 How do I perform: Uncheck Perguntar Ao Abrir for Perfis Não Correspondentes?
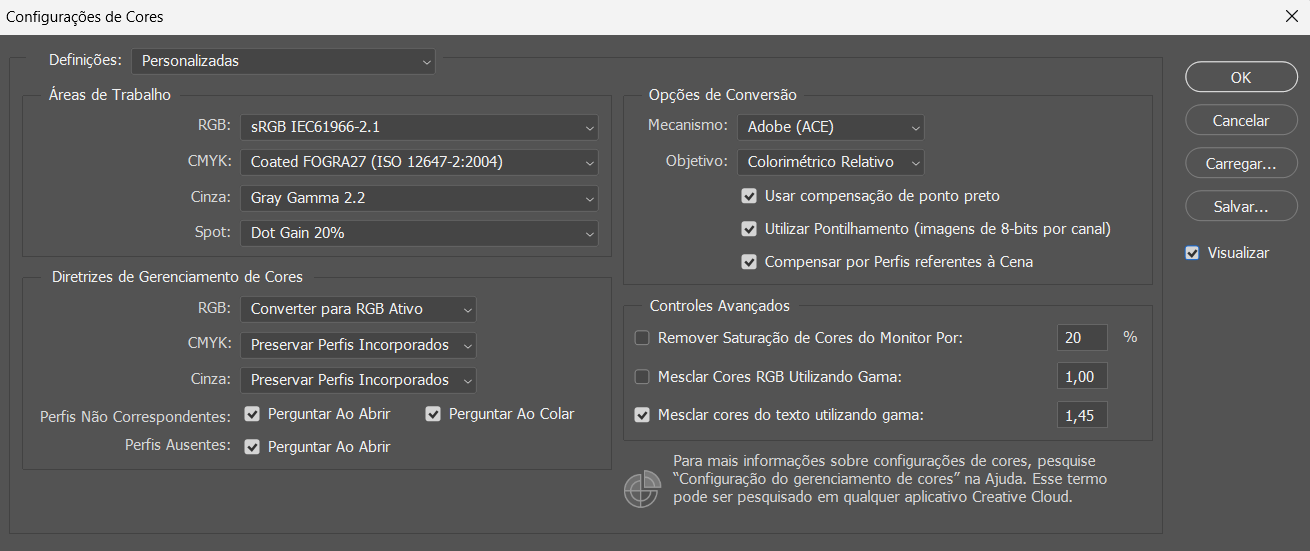pos(252,413)
